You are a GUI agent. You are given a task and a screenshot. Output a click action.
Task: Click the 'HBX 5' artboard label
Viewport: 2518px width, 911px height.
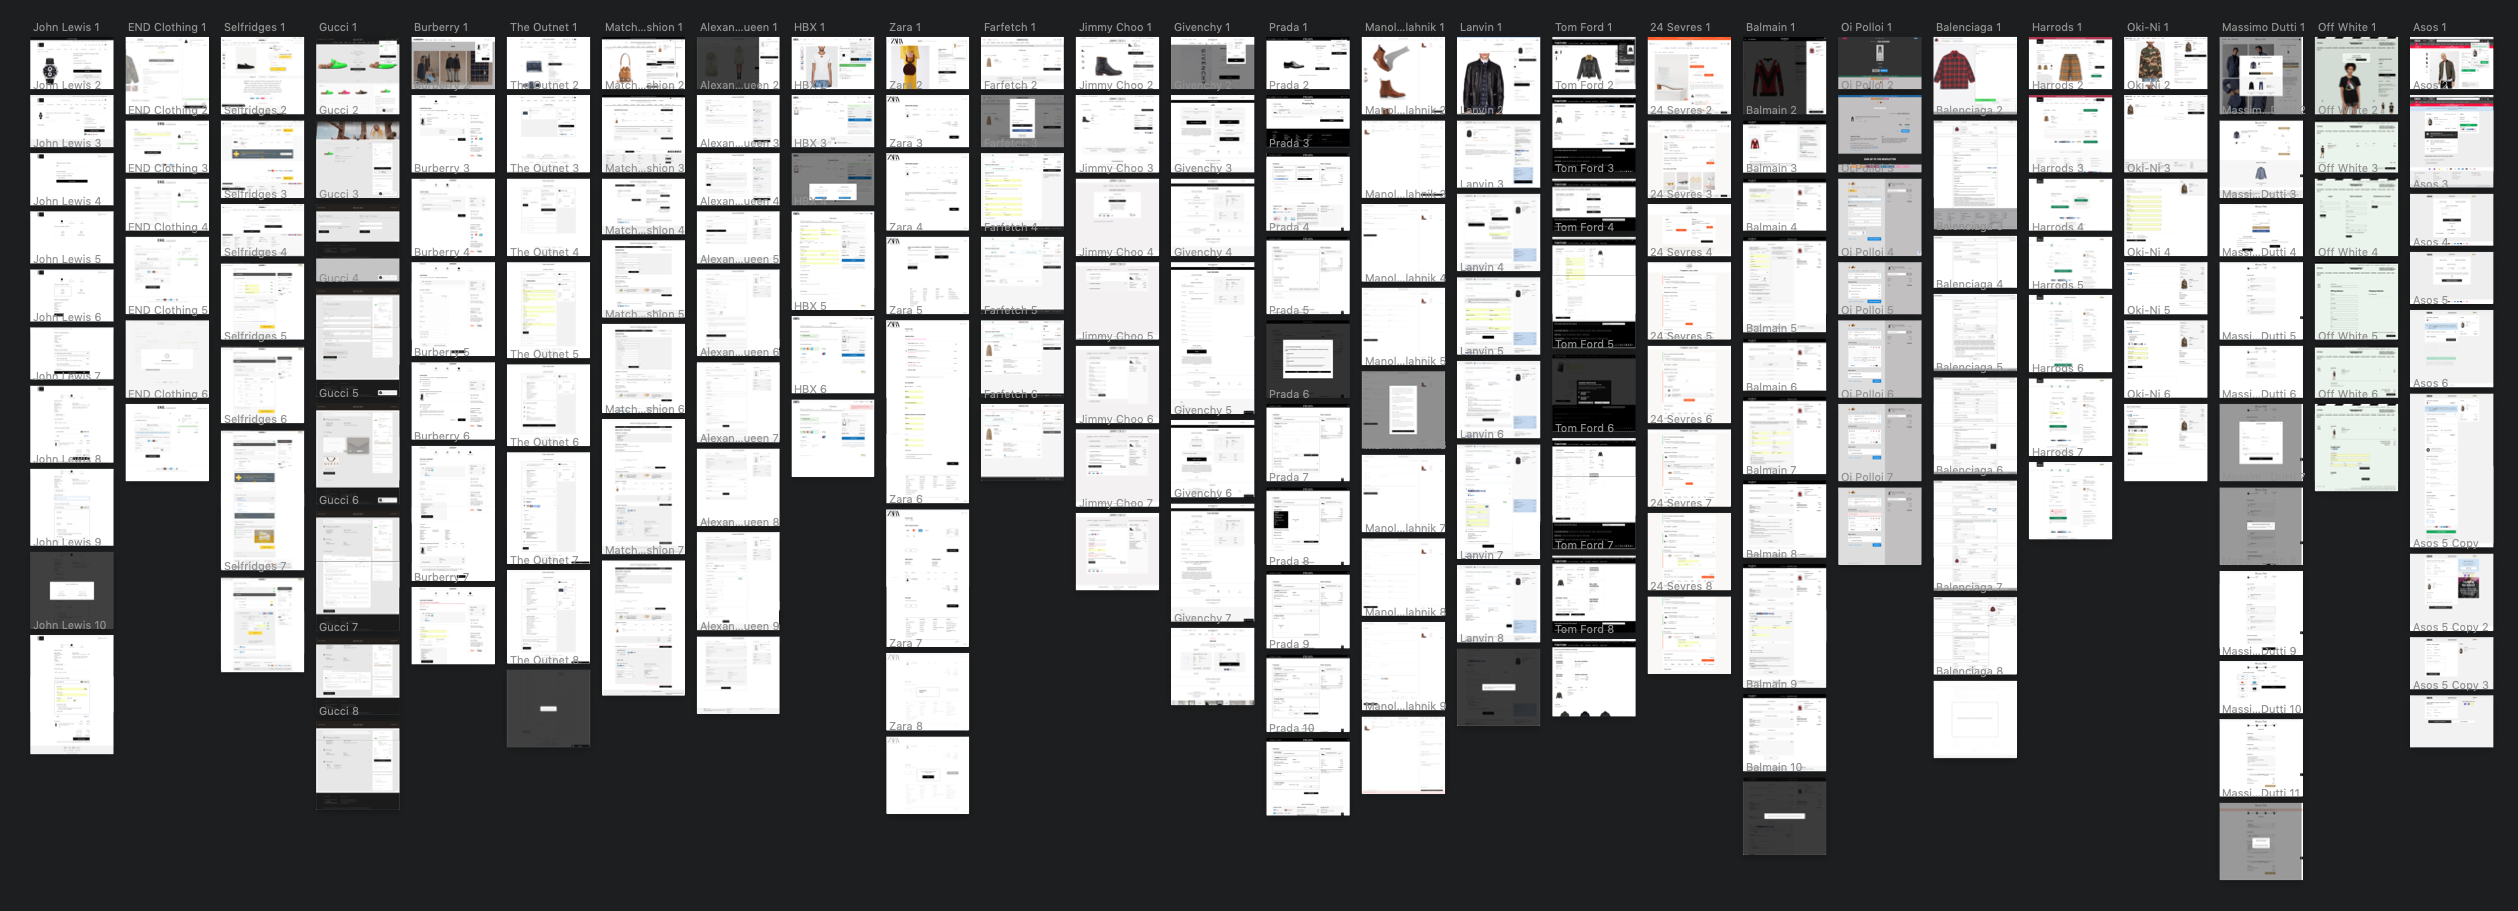coord(810,306)
